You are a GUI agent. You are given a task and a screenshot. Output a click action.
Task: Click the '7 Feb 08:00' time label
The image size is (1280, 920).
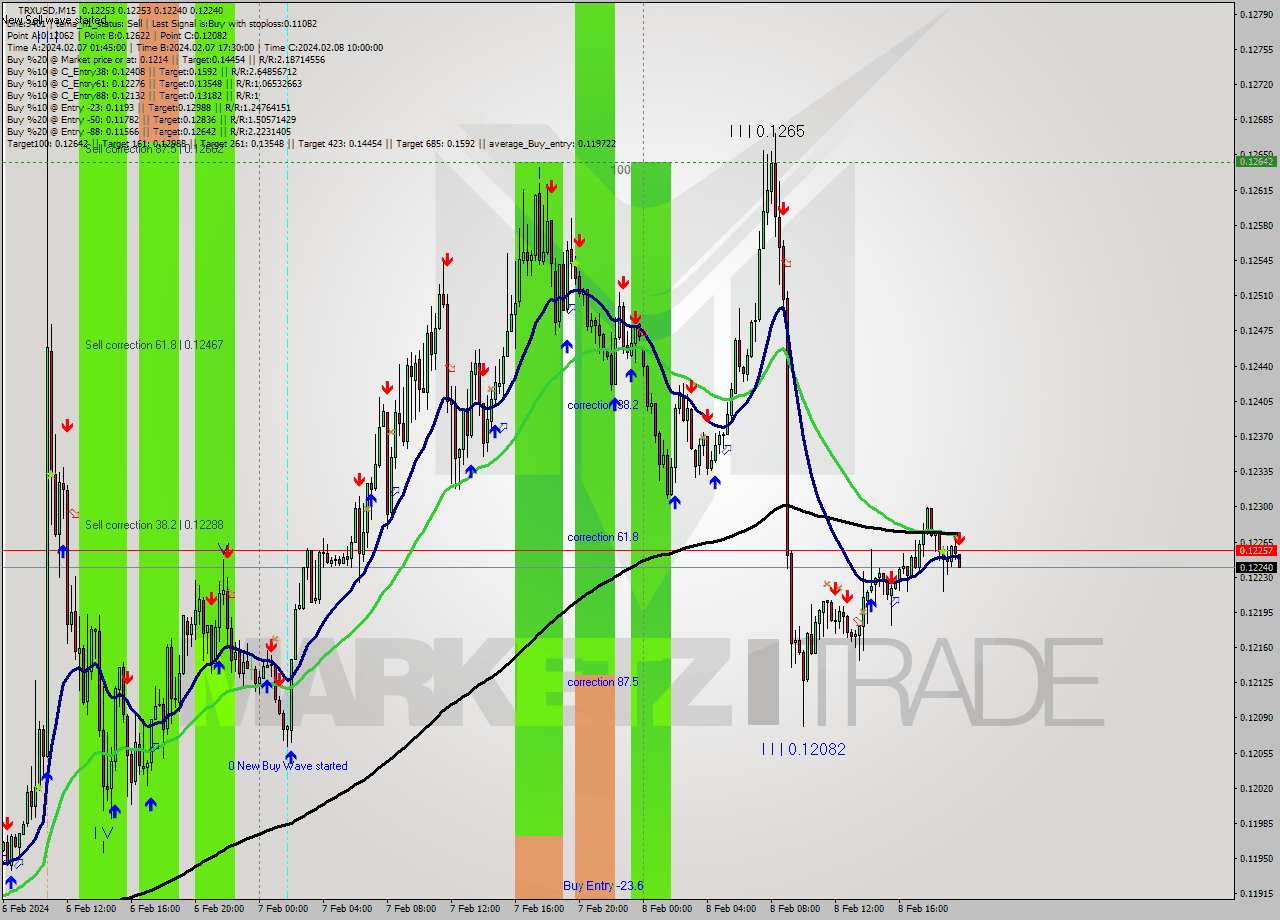411,909
